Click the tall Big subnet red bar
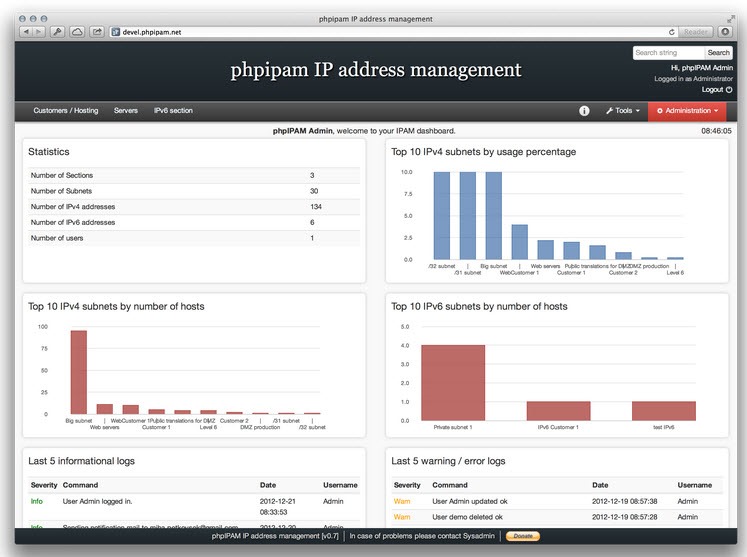The image size is (747, 557). pos(79,372)
